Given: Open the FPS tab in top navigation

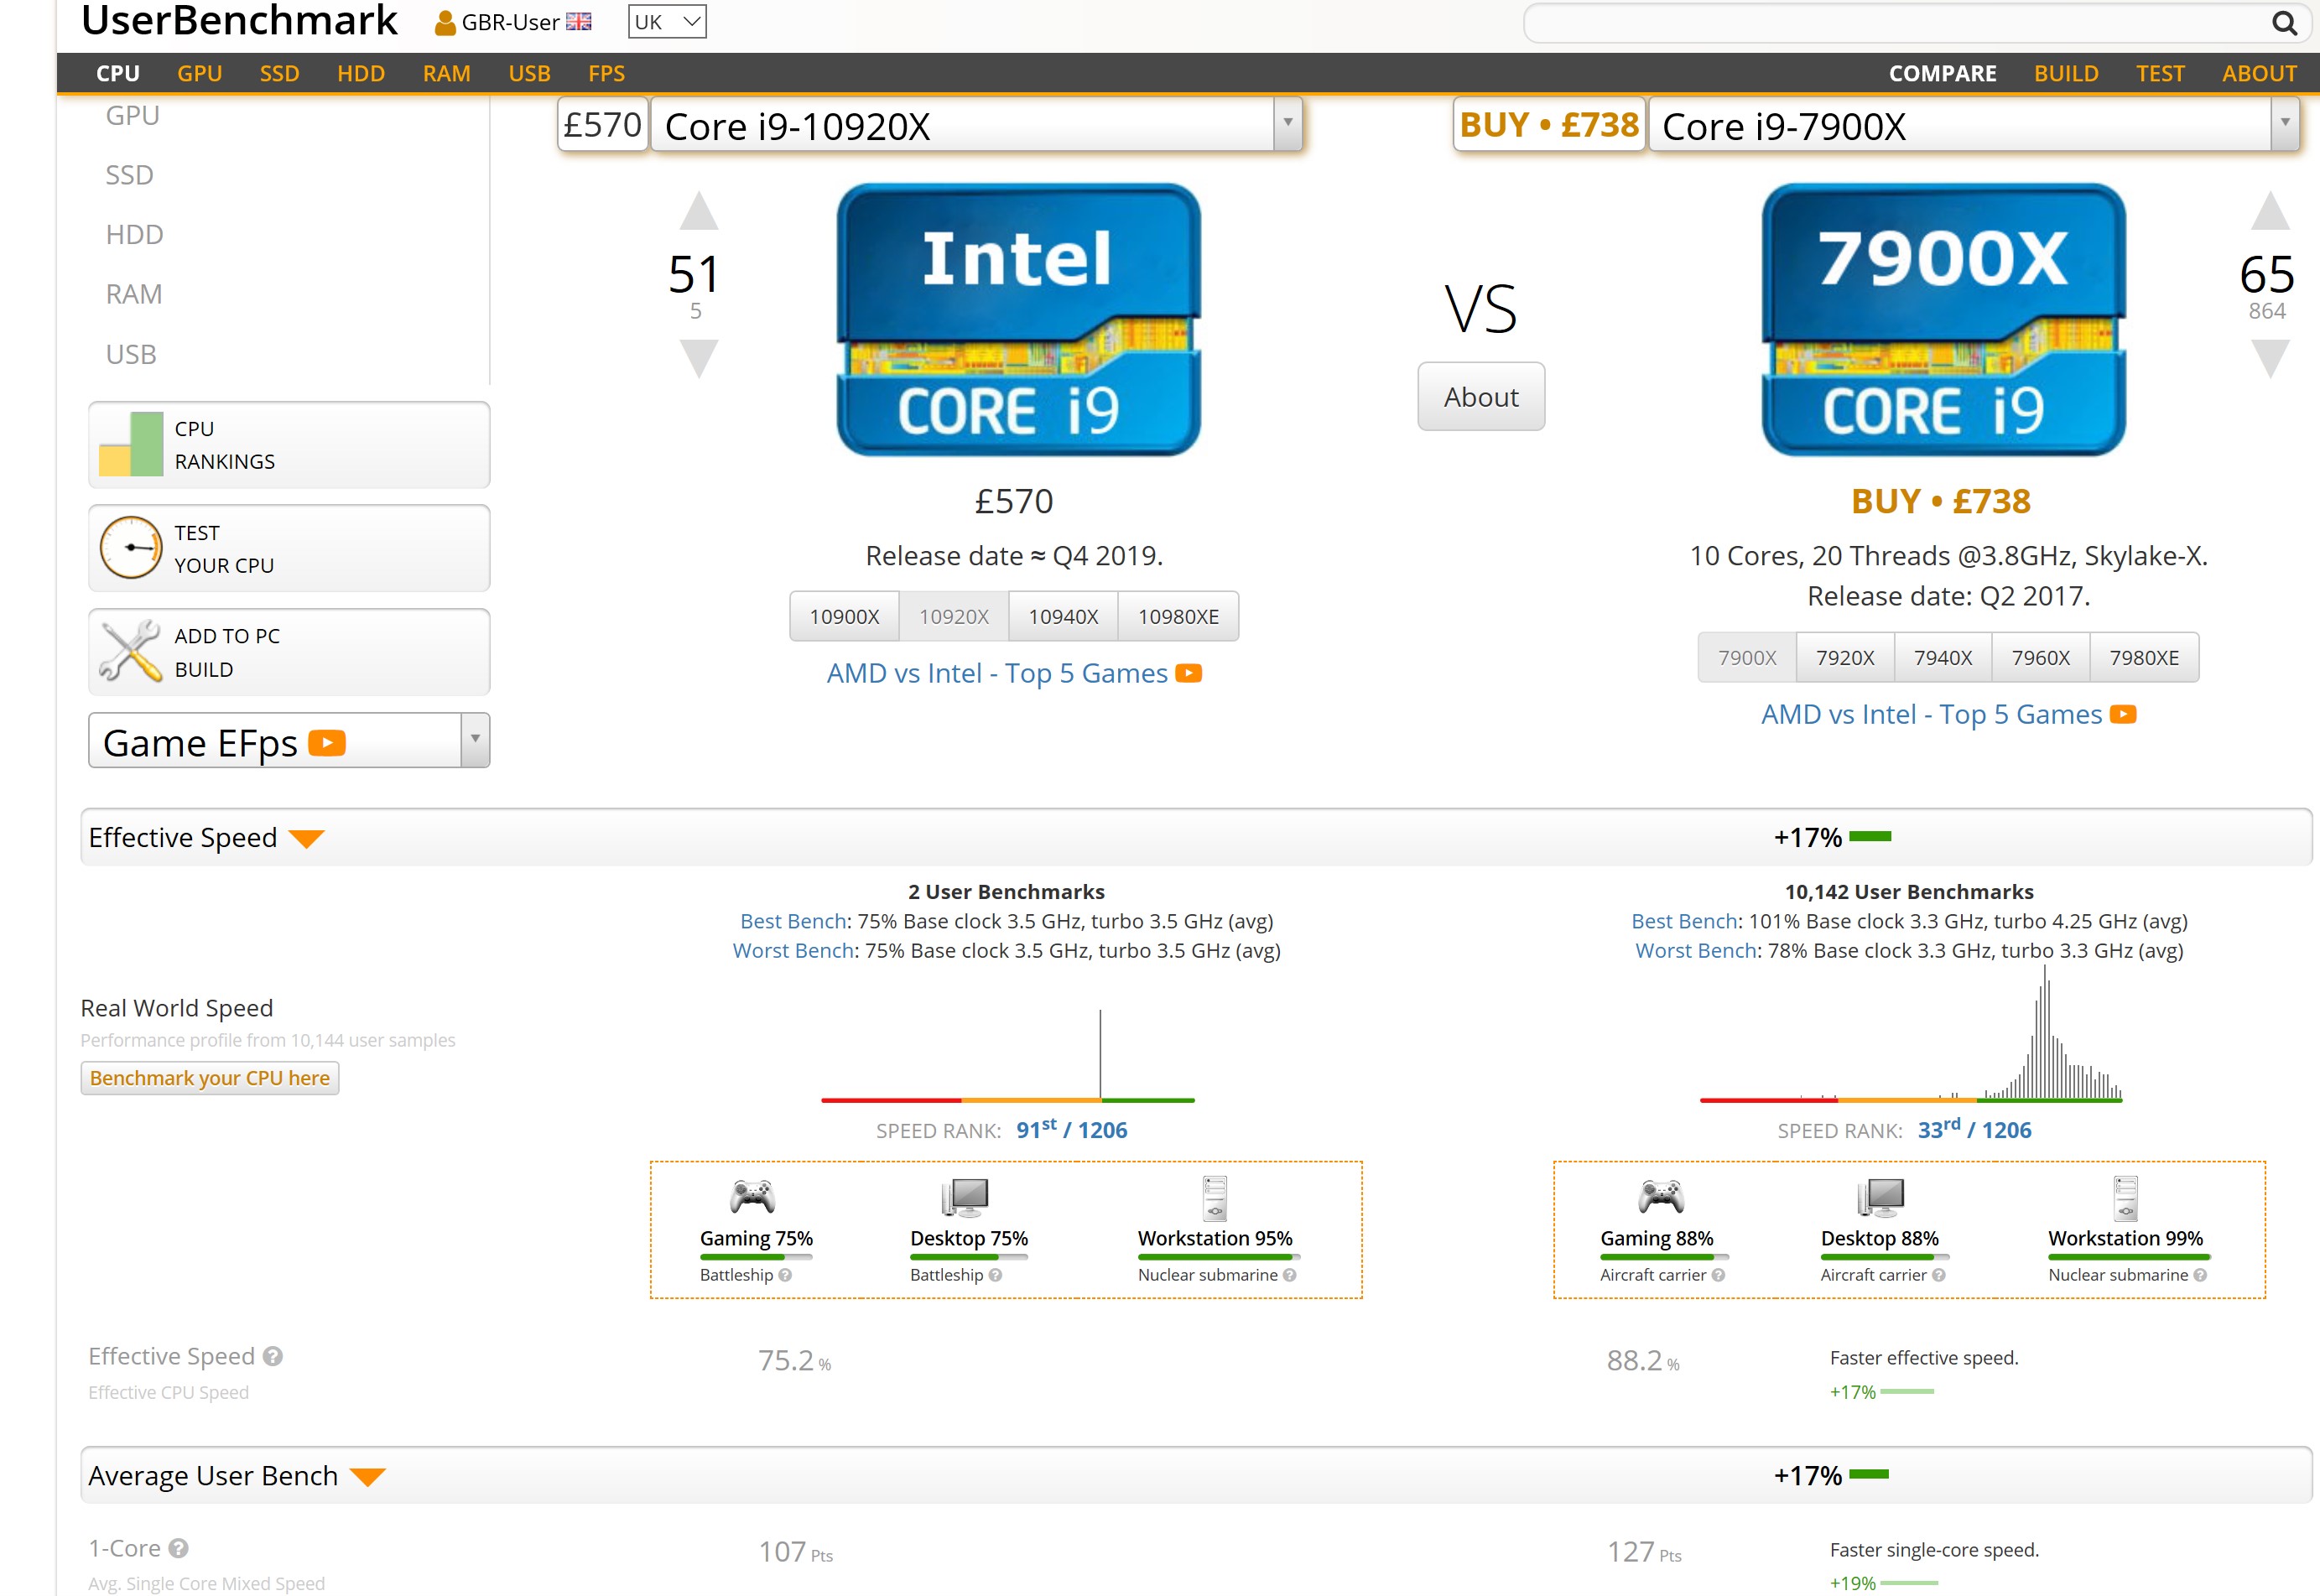Looking at the screenshot, I should point(606,73).
